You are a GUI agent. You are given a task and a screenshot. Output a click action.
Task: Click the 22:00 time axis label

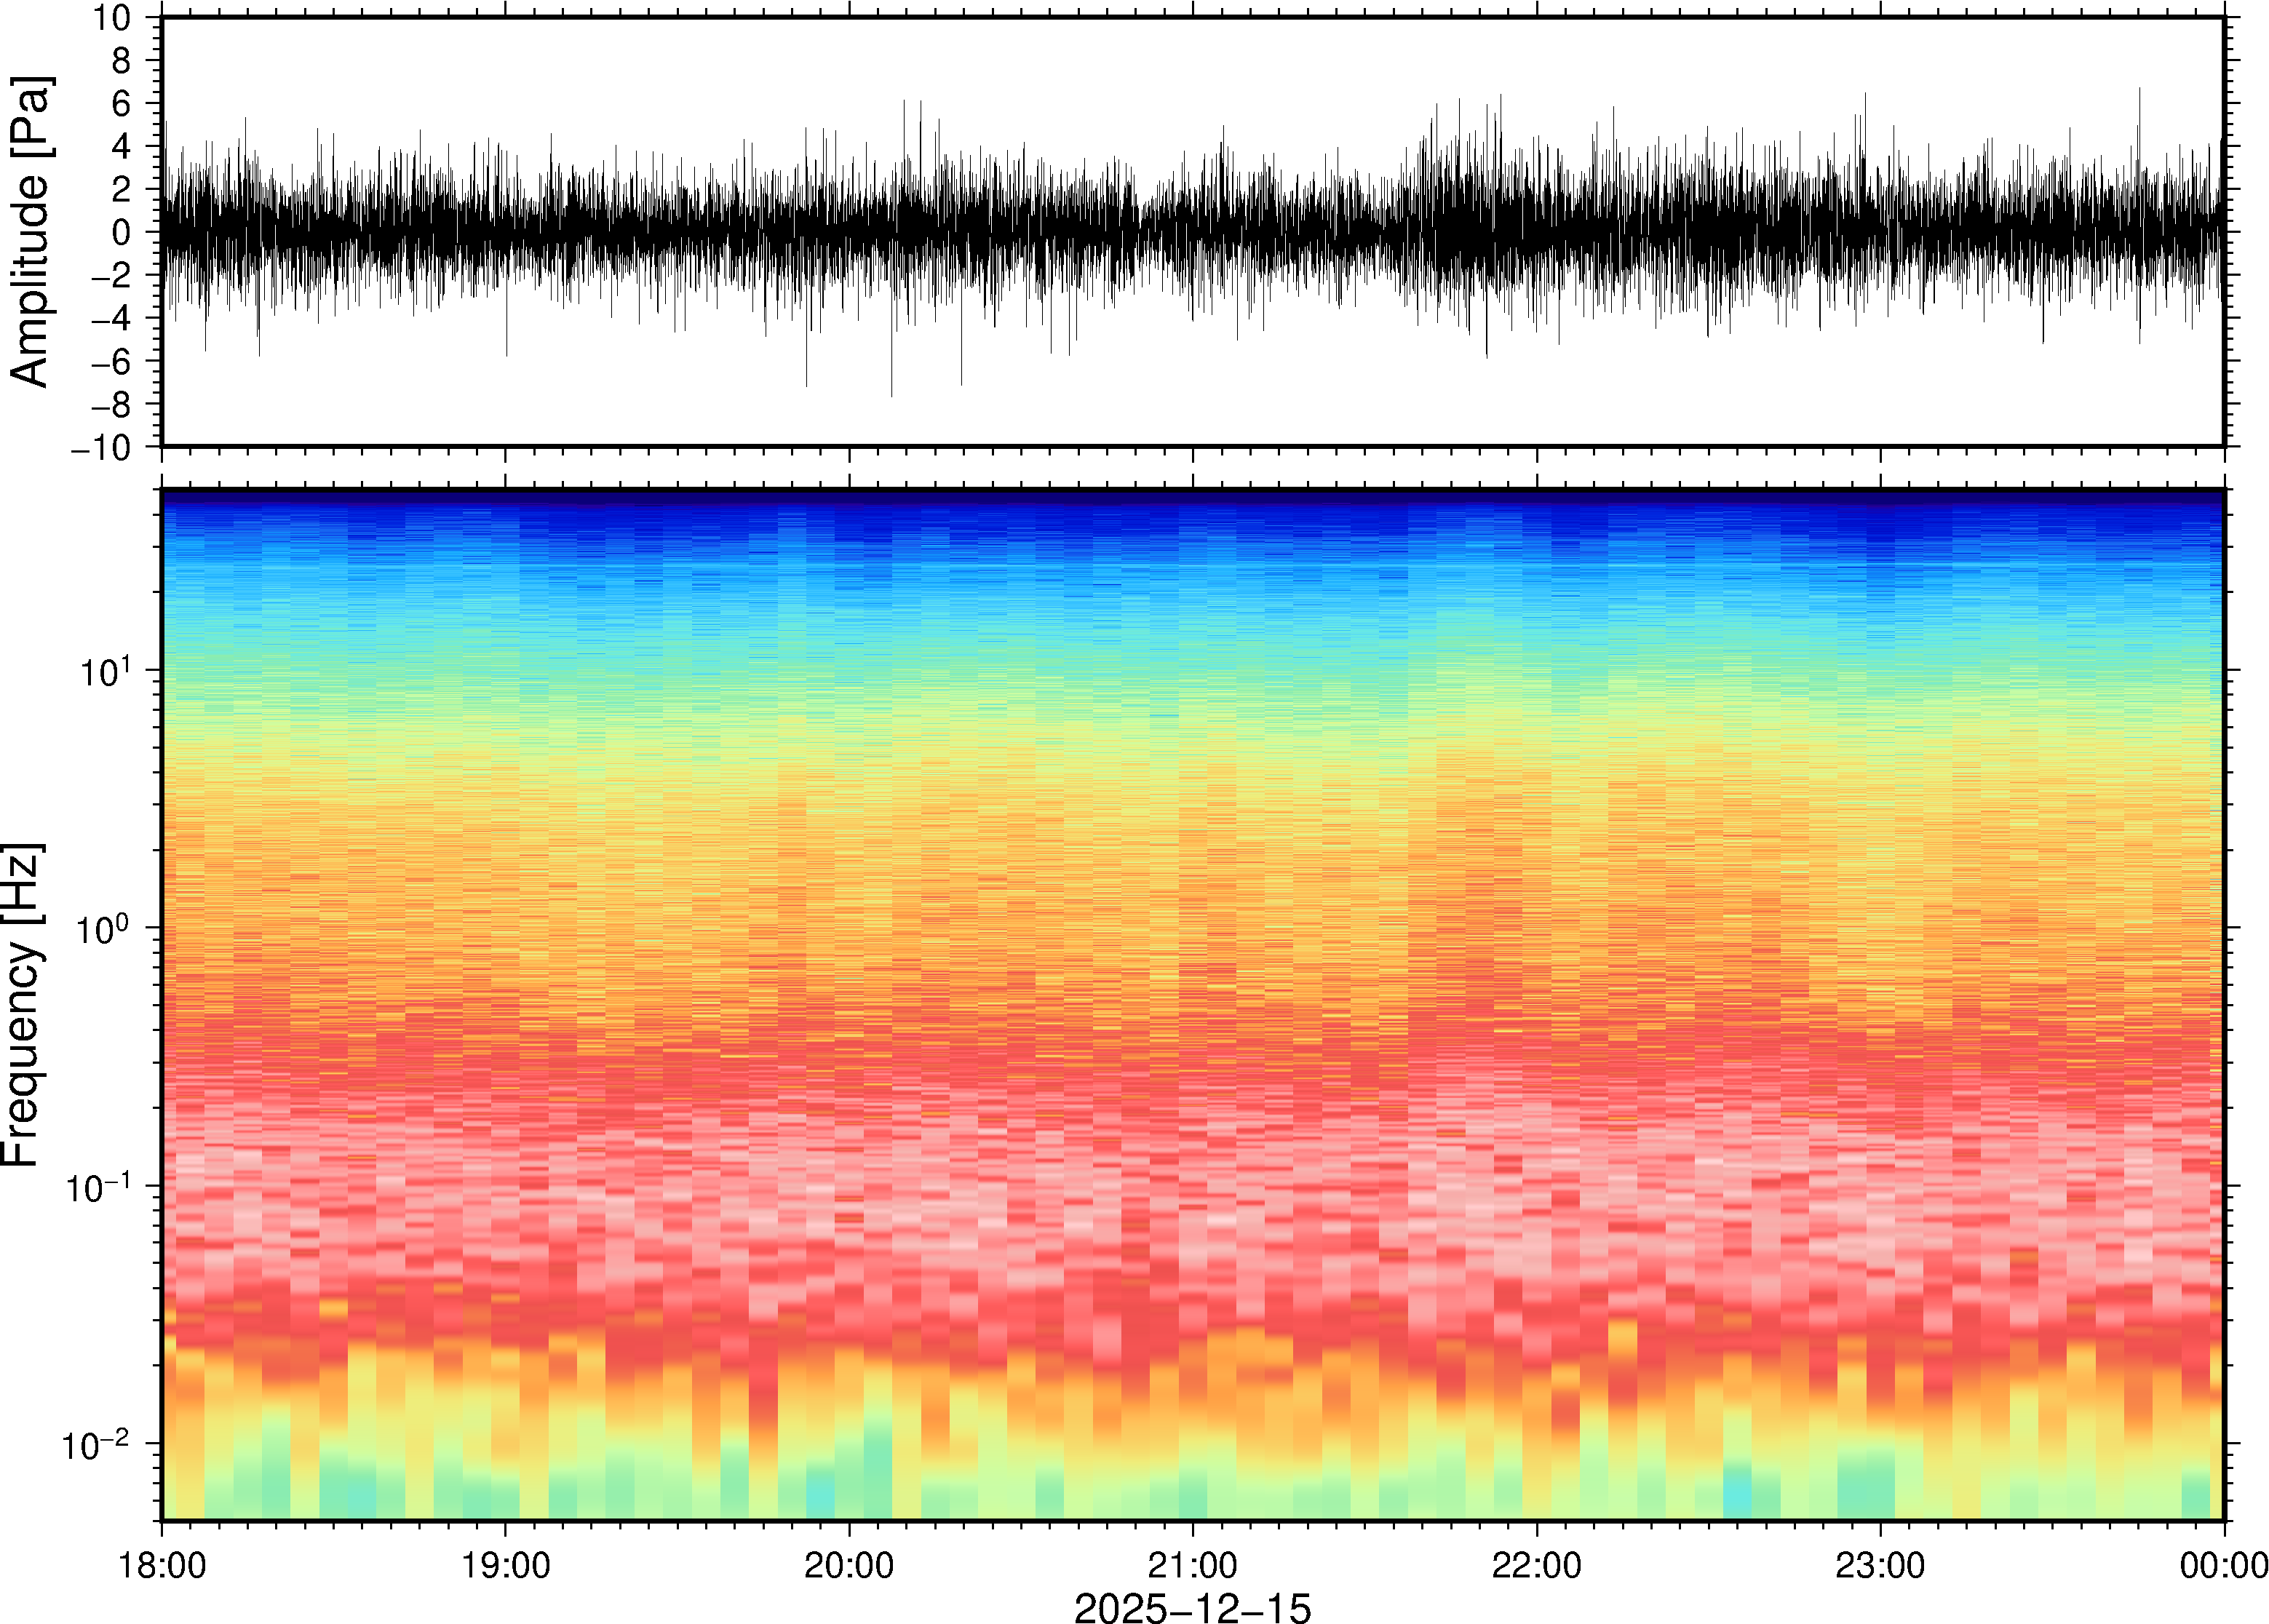click(1536, 1565)
